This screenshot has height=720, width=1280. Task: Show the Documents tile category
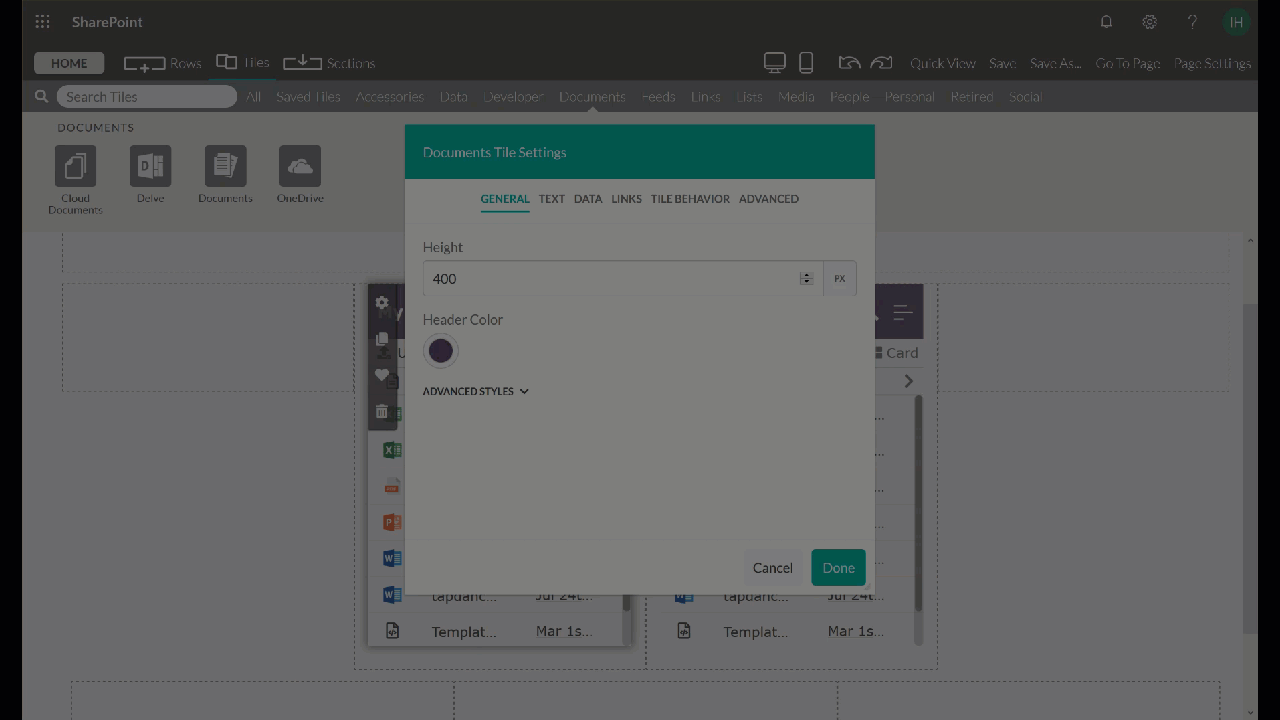[x=592, y=97]
